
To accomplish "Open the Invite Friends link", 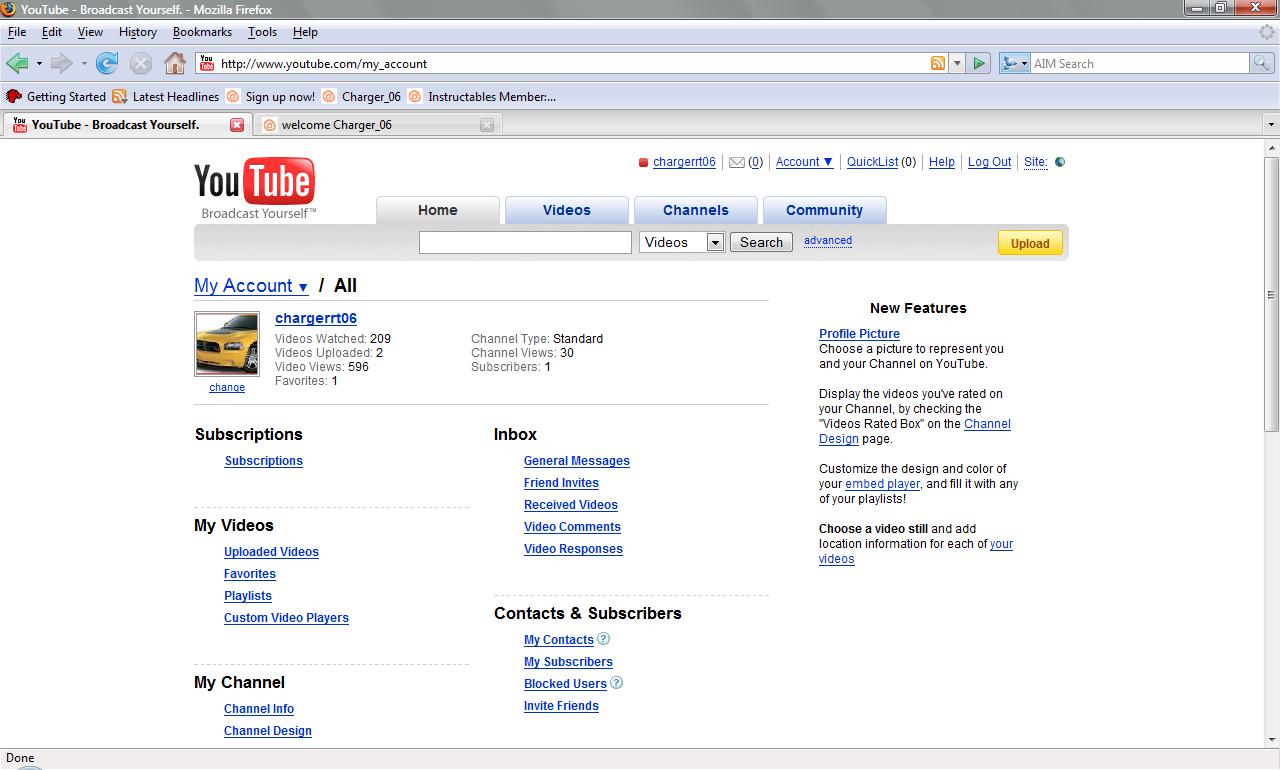I will (561, 706).
